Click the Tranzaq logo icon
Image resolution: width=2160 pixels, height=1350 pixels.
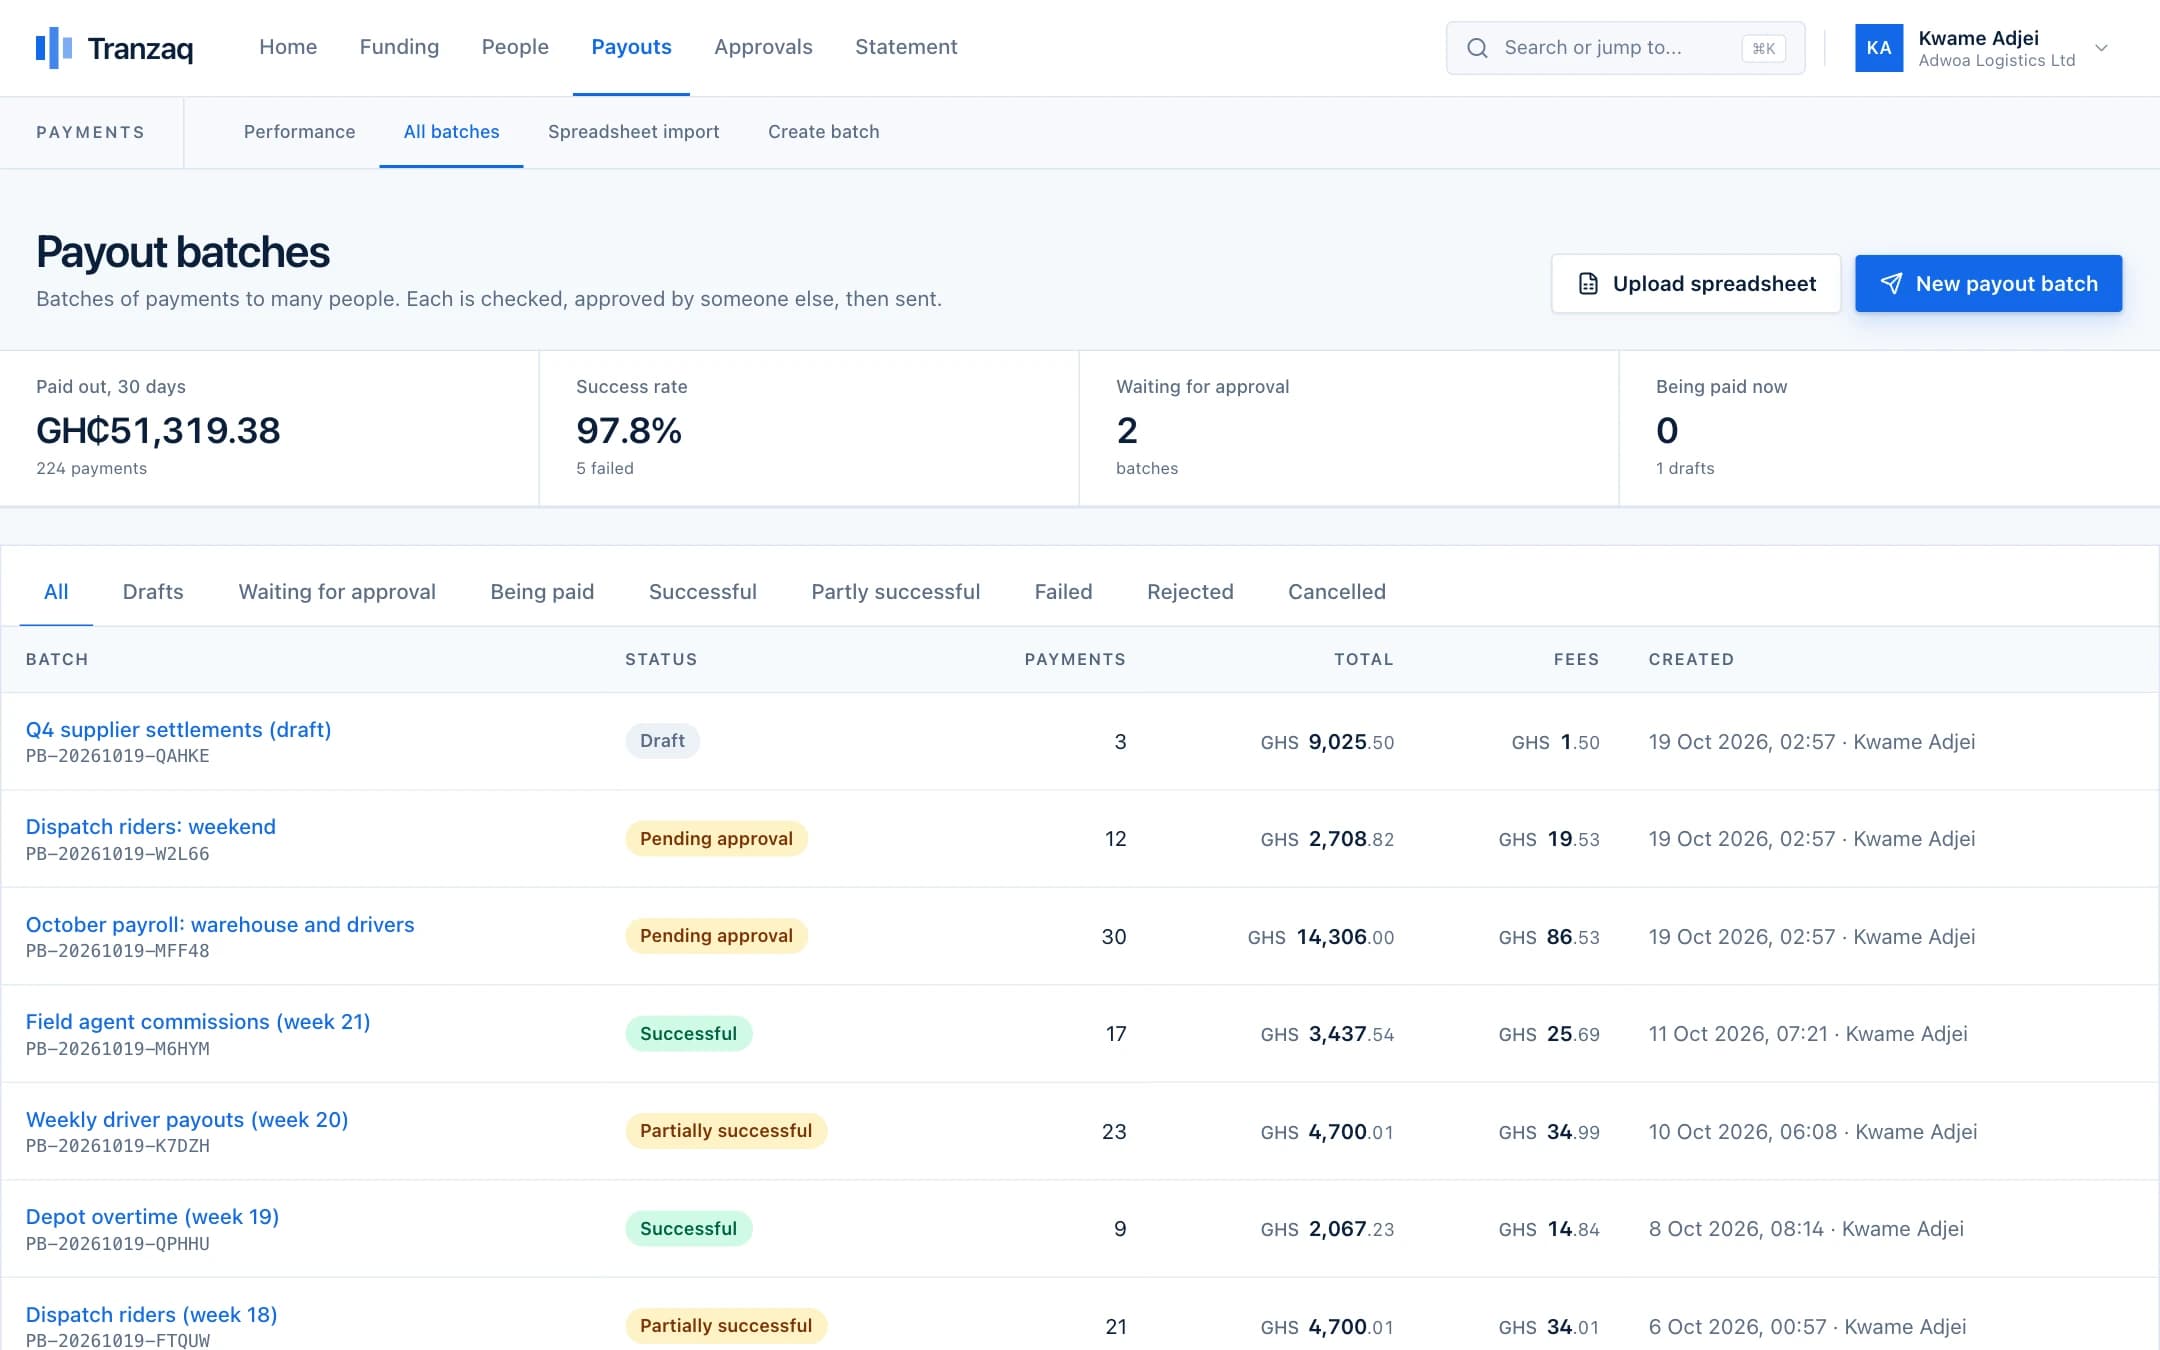coord(54,47)
